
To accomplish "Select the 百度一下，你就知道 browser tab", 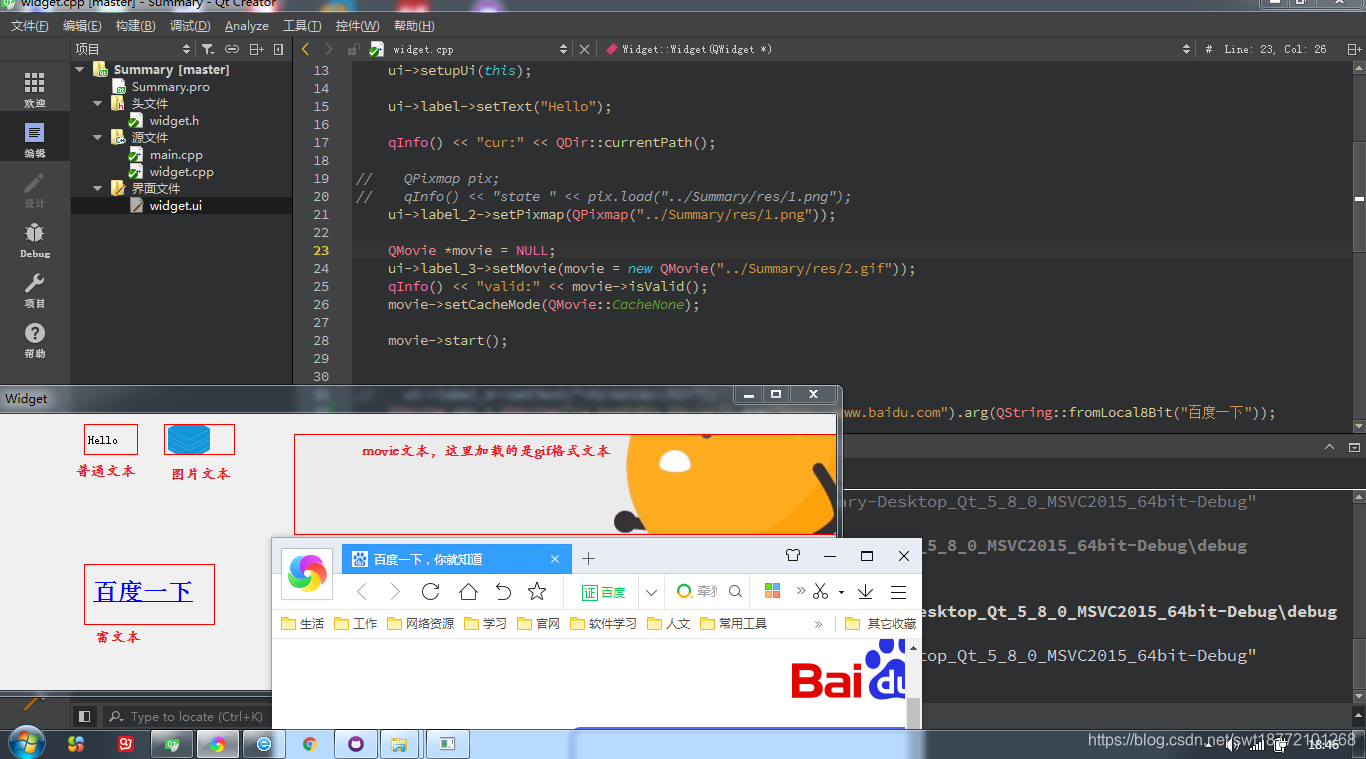I will [x=430, y=558].
